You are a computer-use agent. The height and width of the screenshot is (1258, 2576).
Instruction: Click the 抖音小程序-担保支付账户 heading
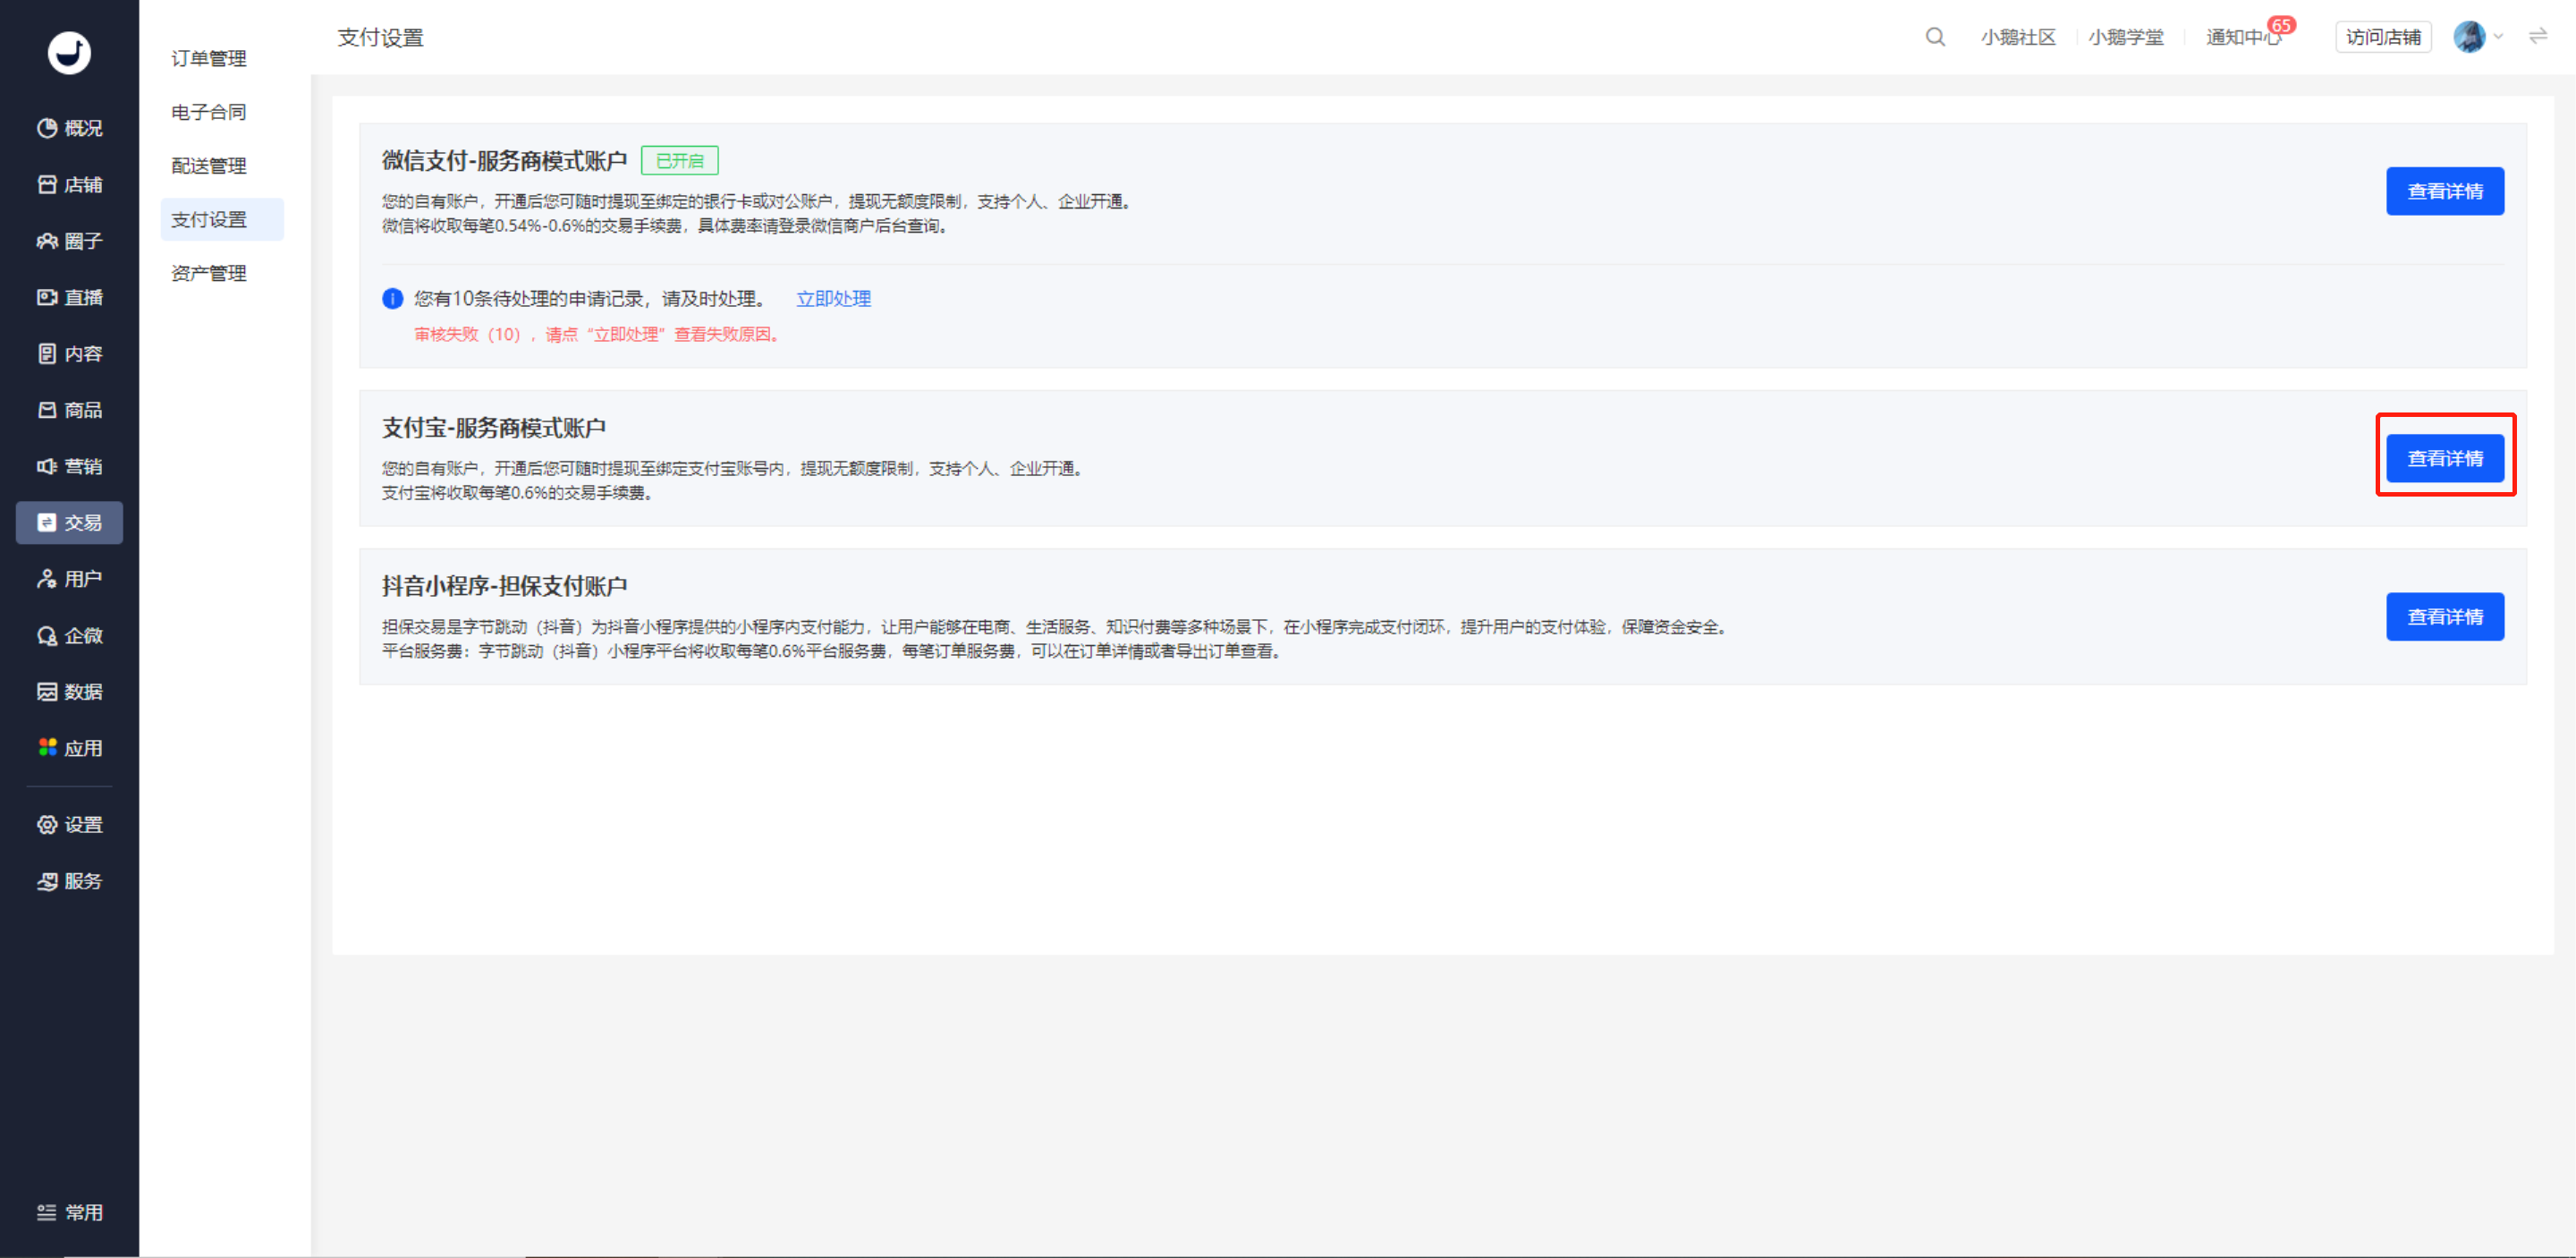click(504, 585)
